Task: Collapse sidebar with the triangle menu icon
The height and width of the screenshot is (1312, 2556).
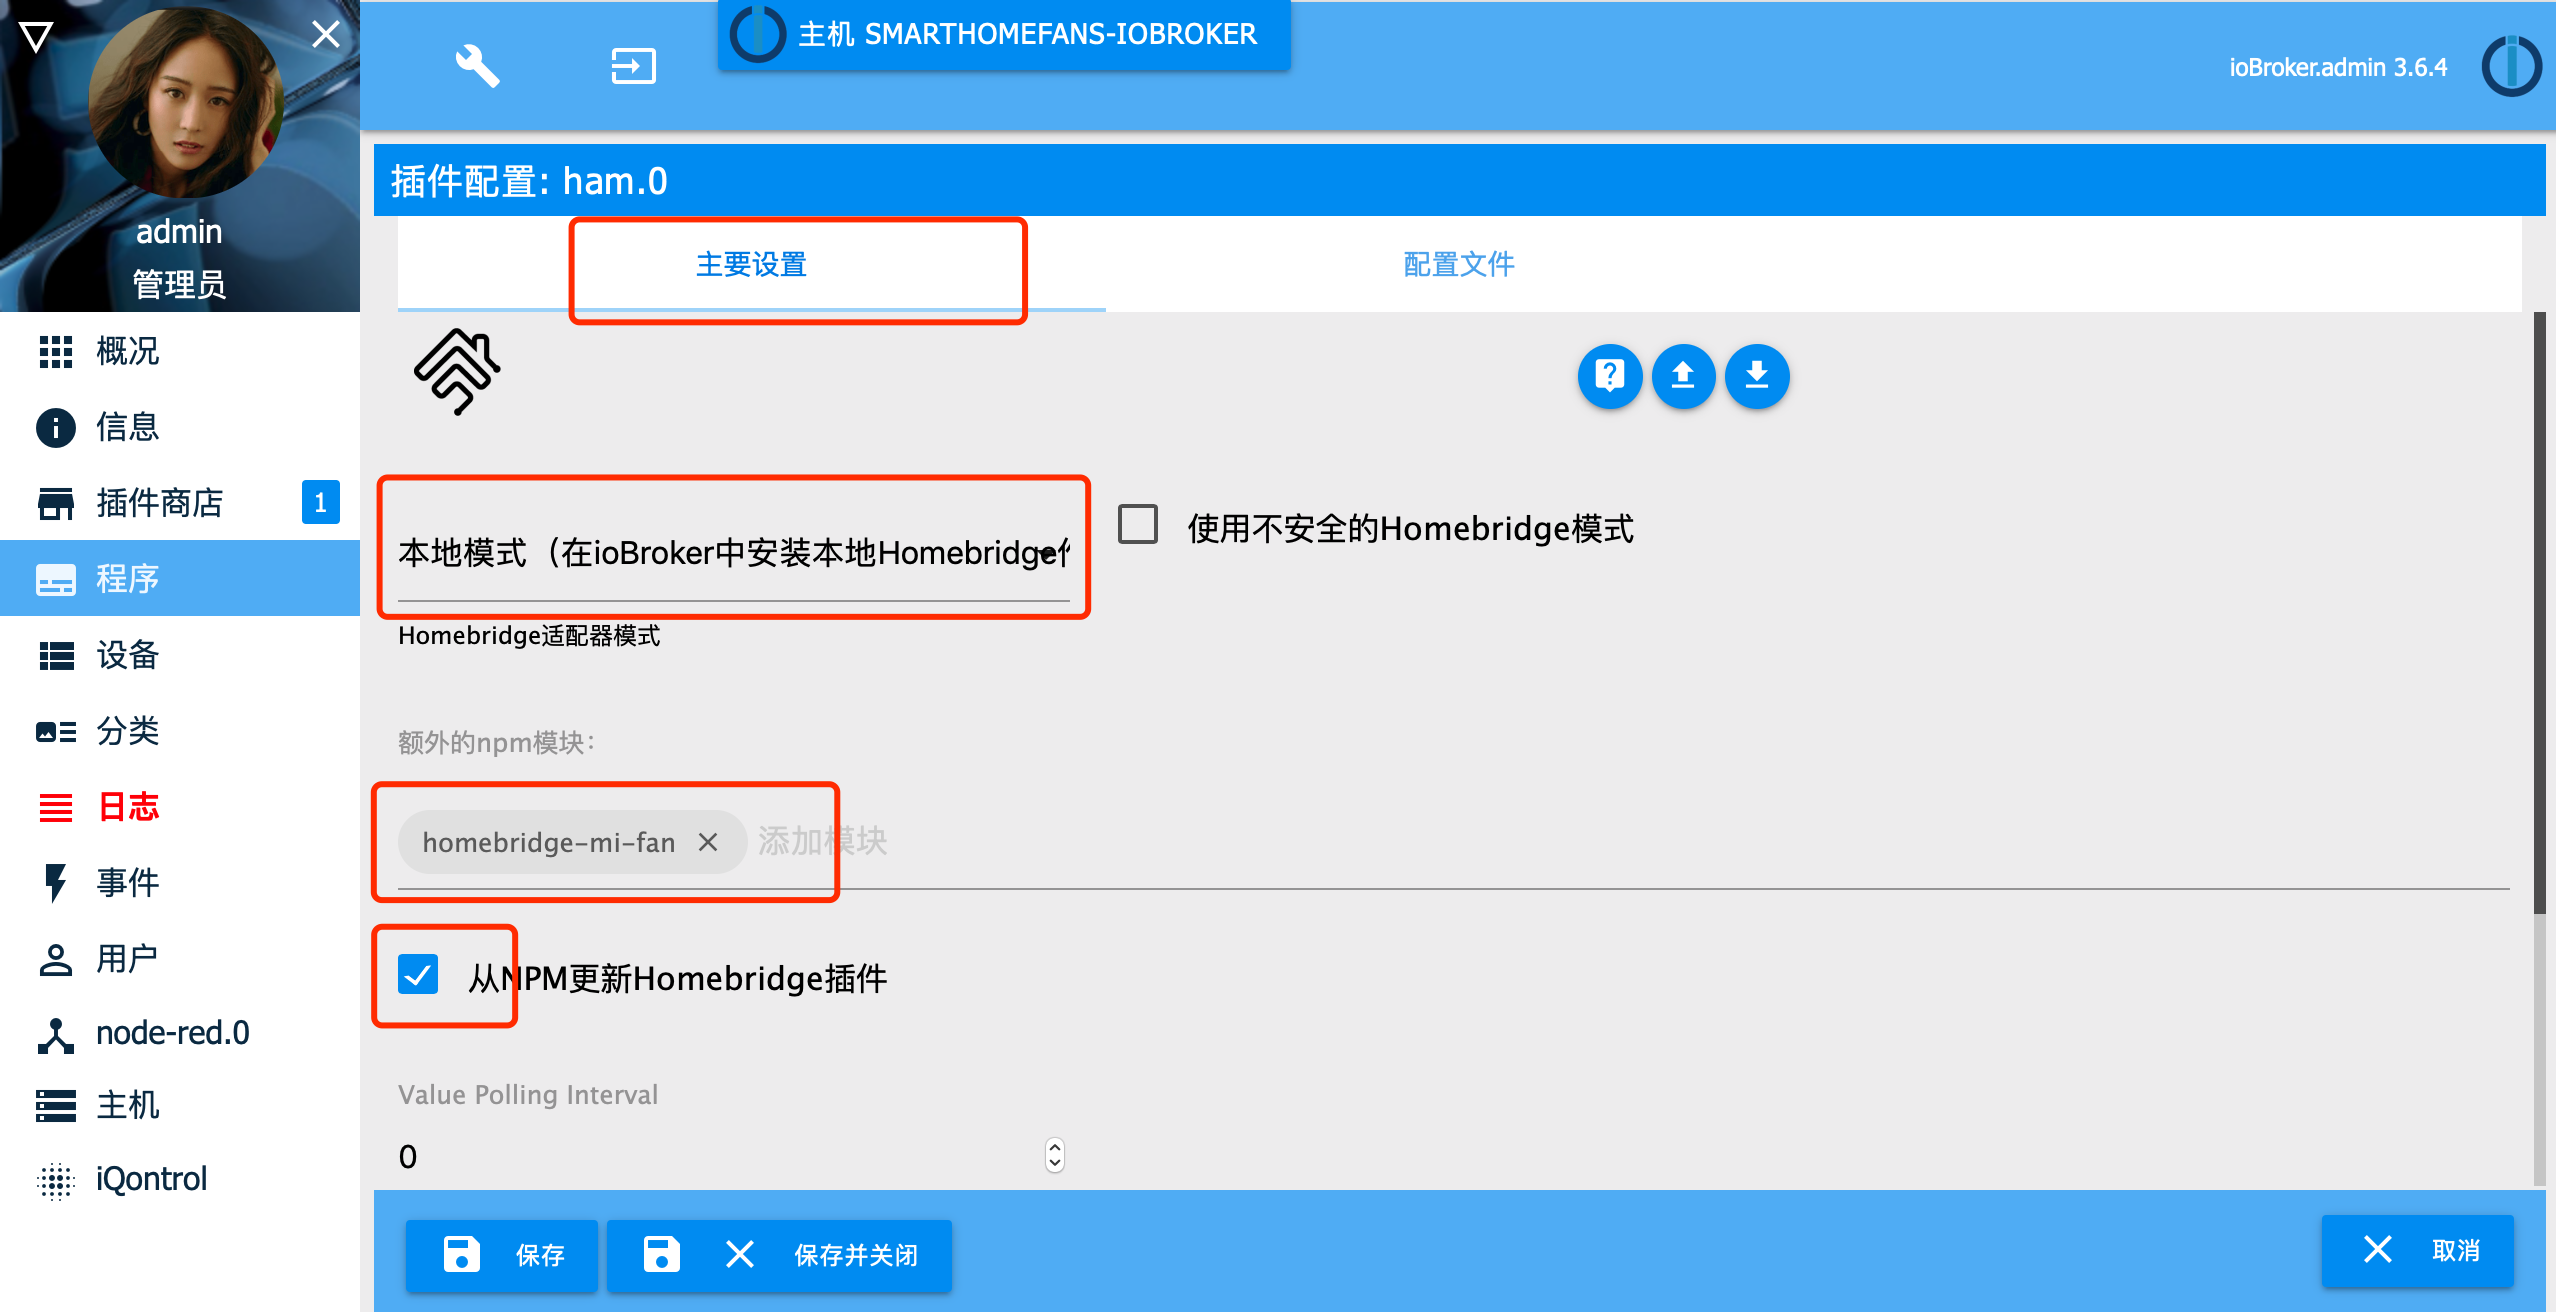Action: coord(36,37)
